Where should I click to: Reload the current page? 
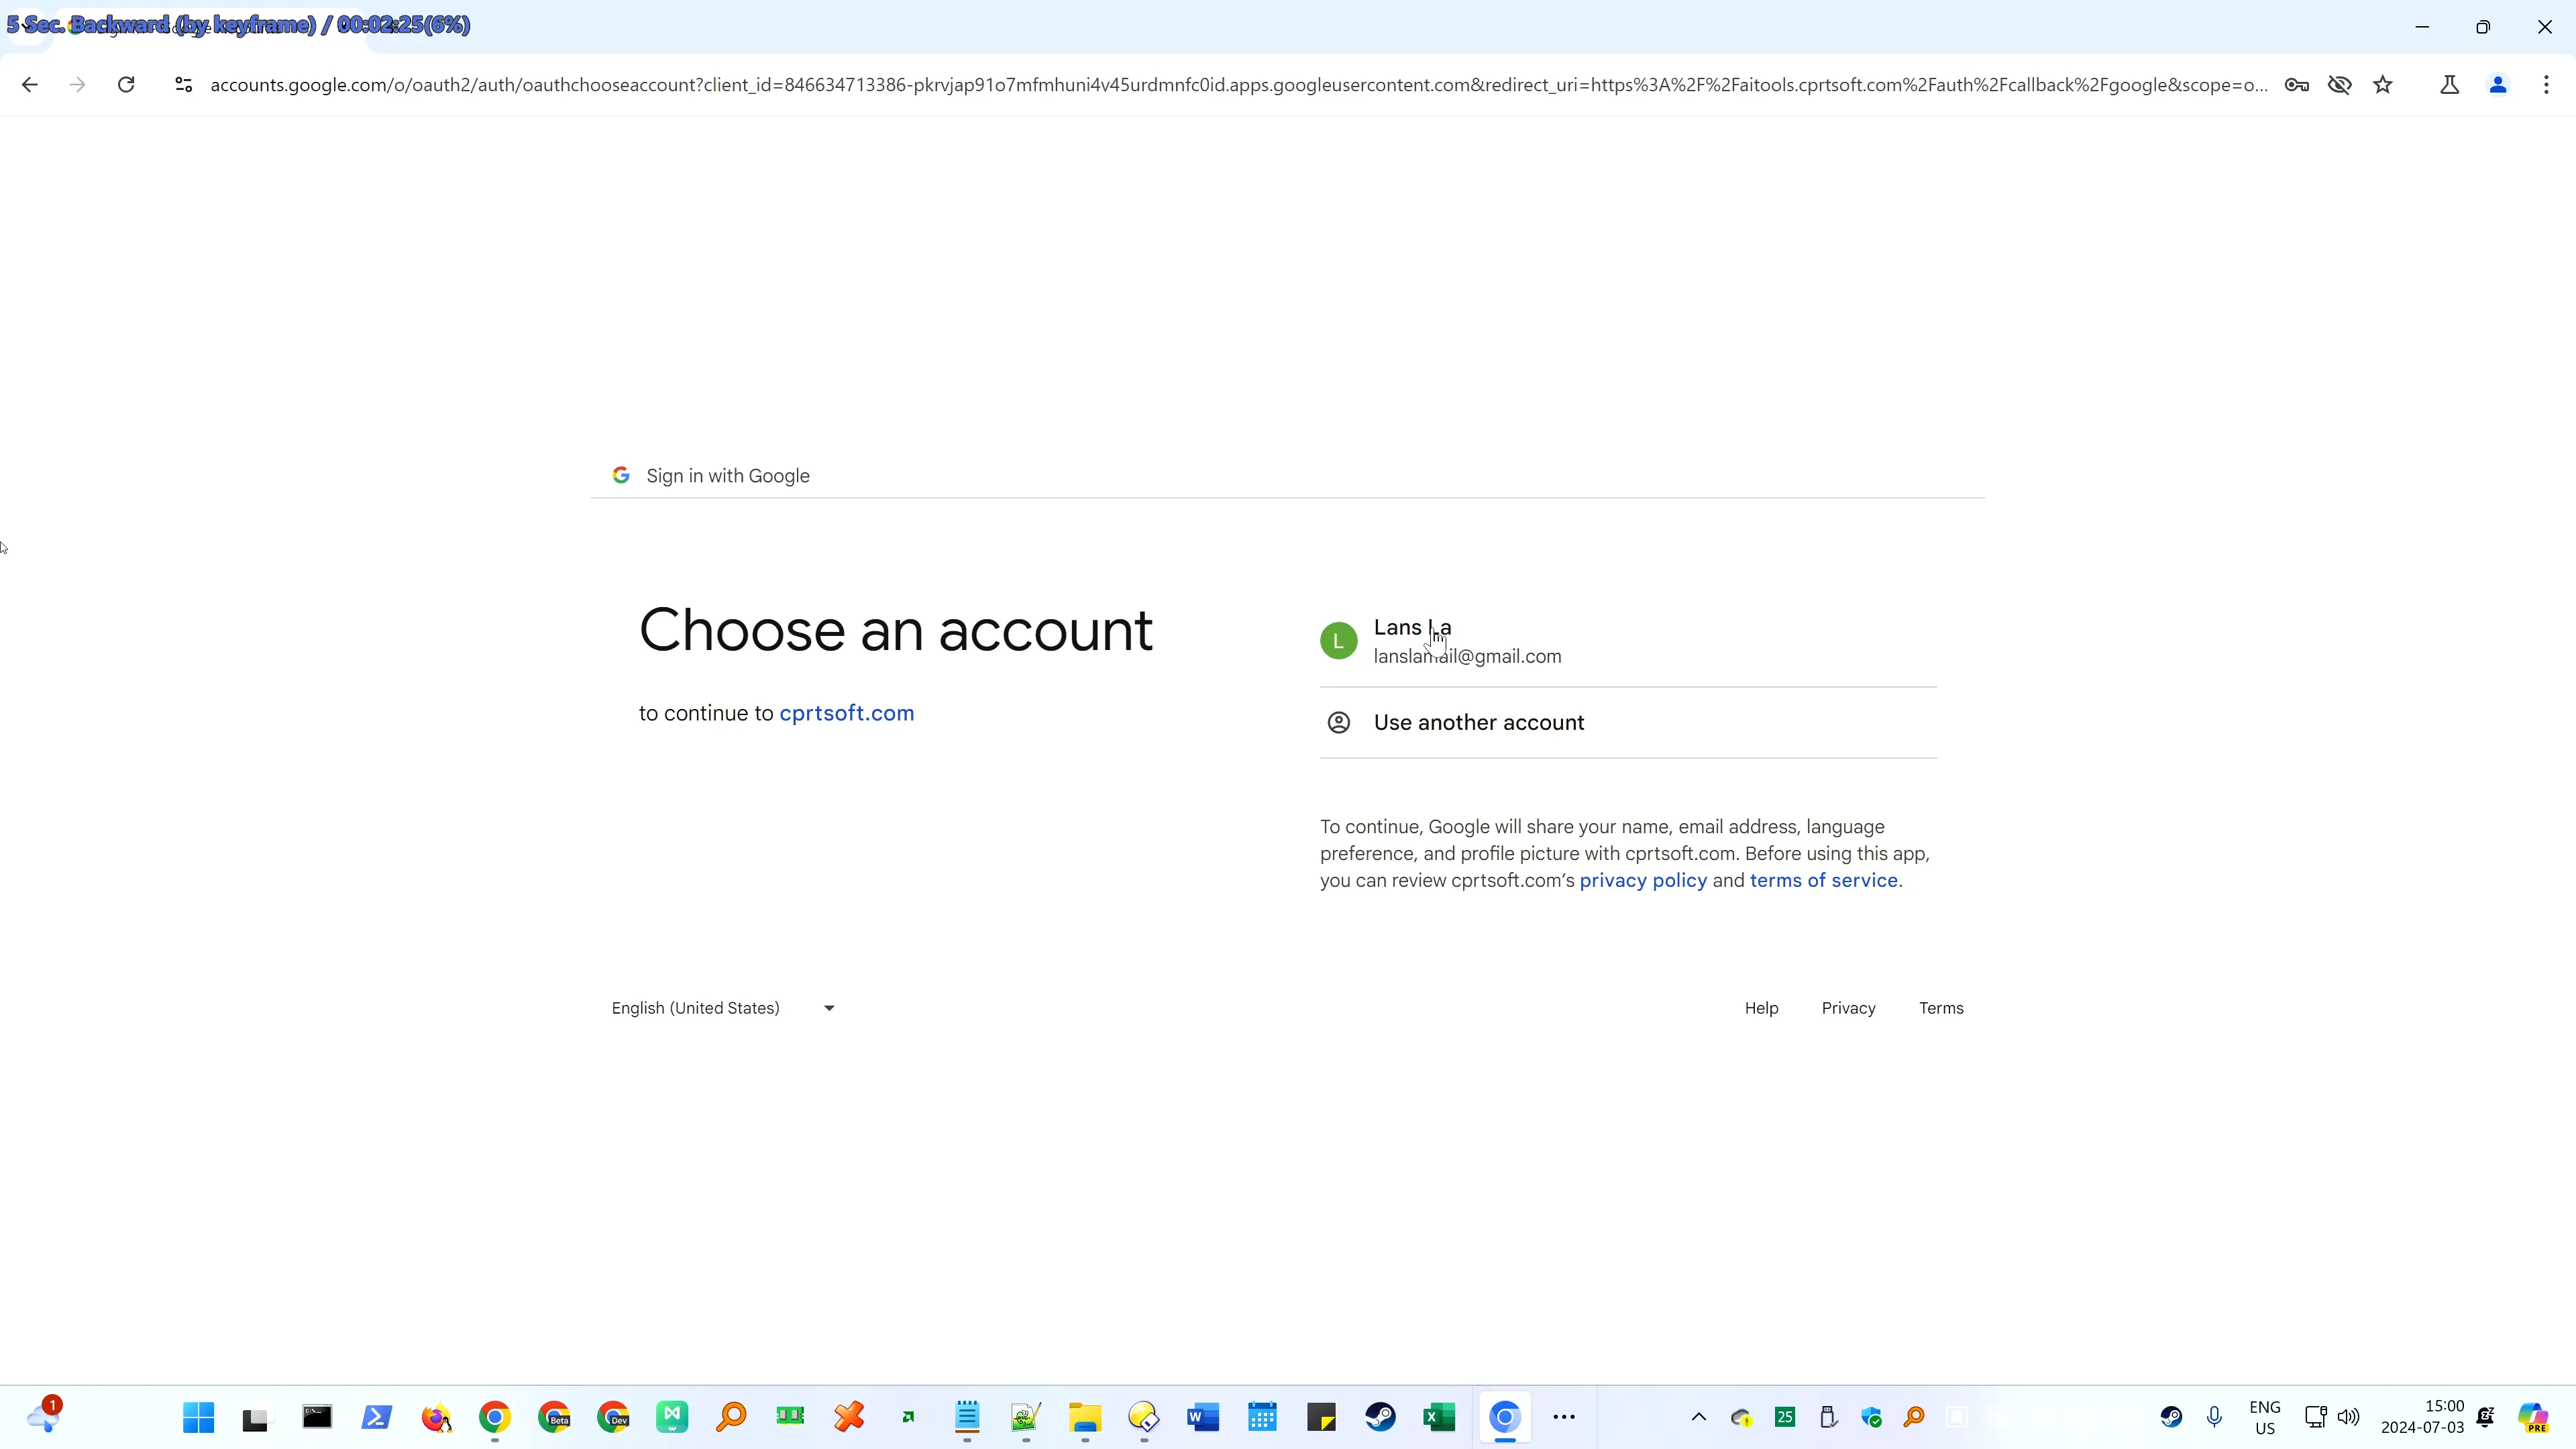coord(126,85)
